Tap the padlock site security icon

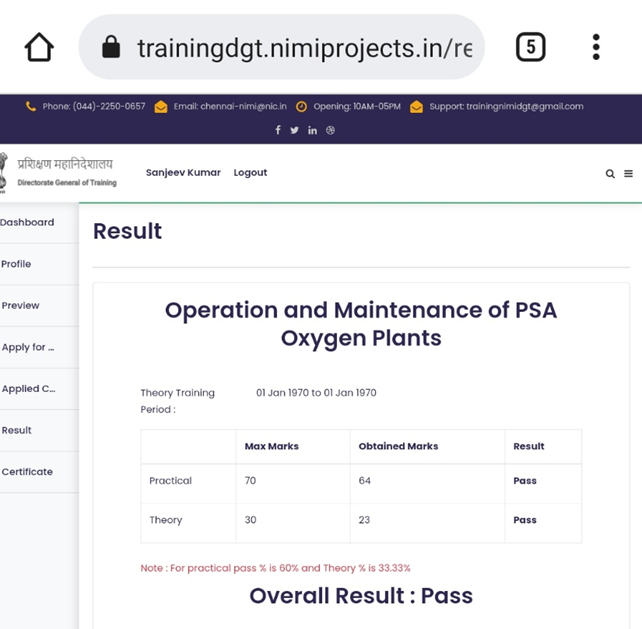pyautogui.click(x=111, y=47)
